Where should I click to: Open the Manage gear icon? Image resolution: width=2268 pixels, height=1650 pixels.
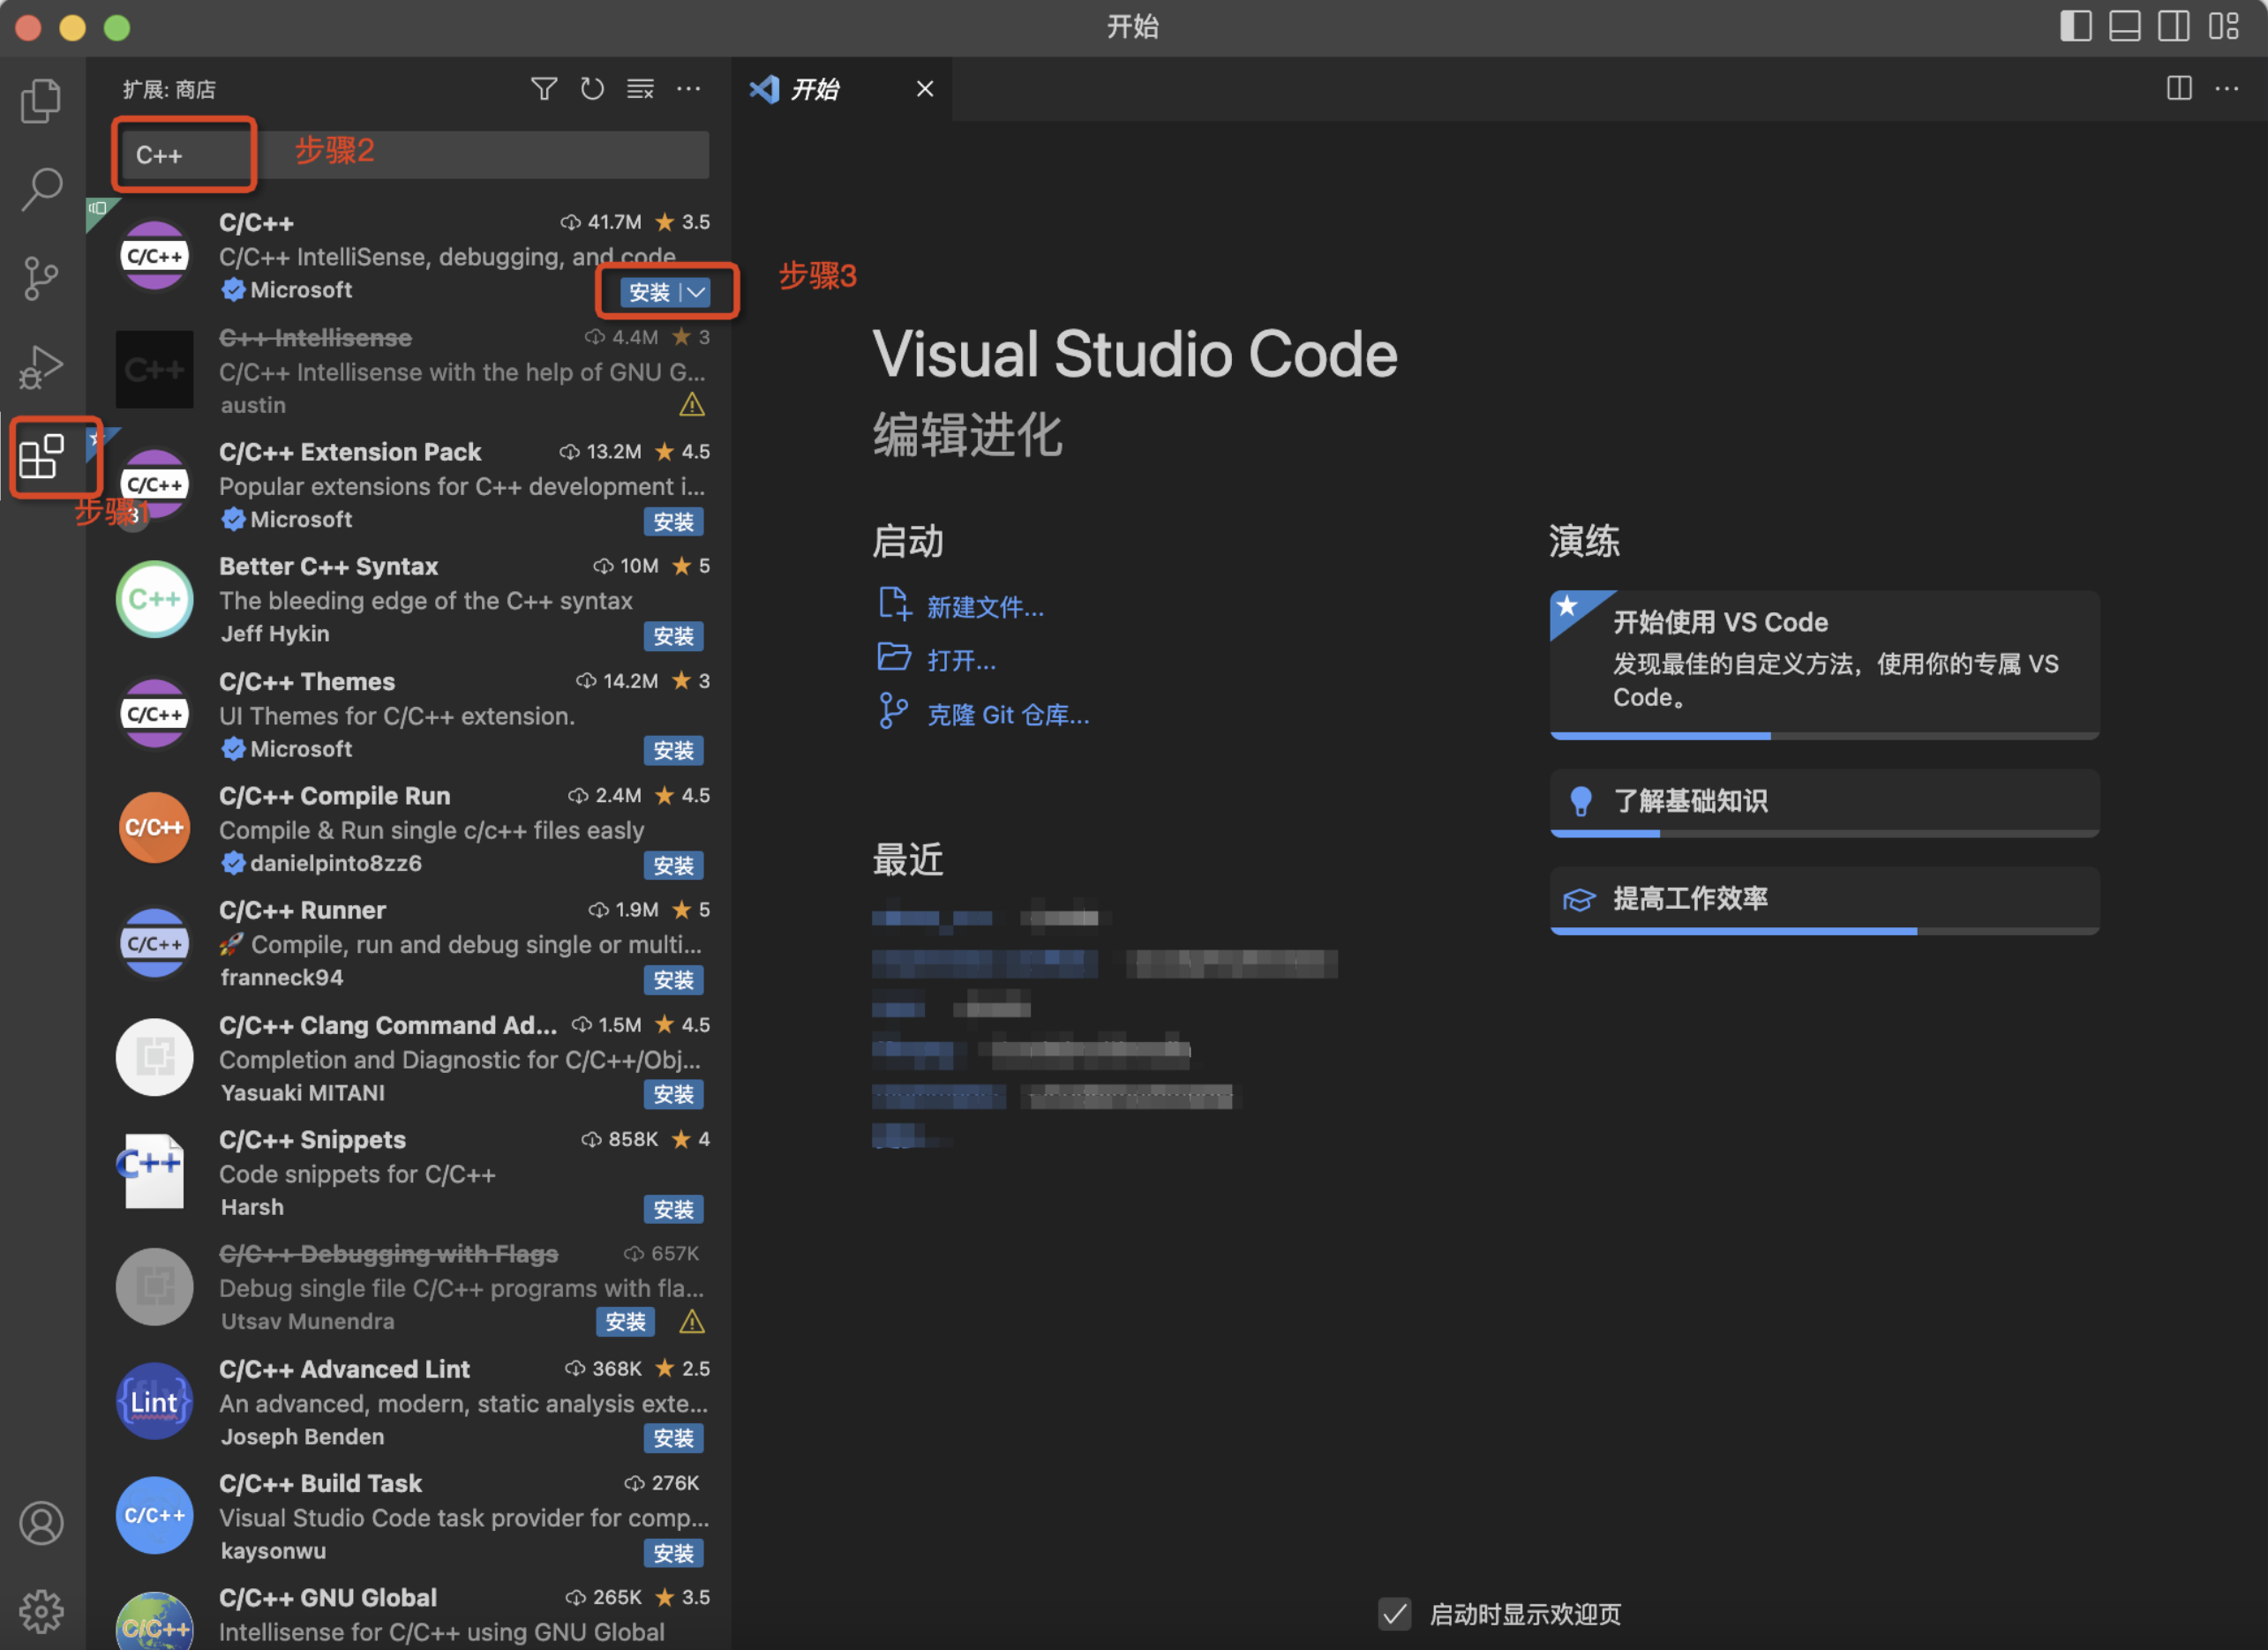point(41,1611)
